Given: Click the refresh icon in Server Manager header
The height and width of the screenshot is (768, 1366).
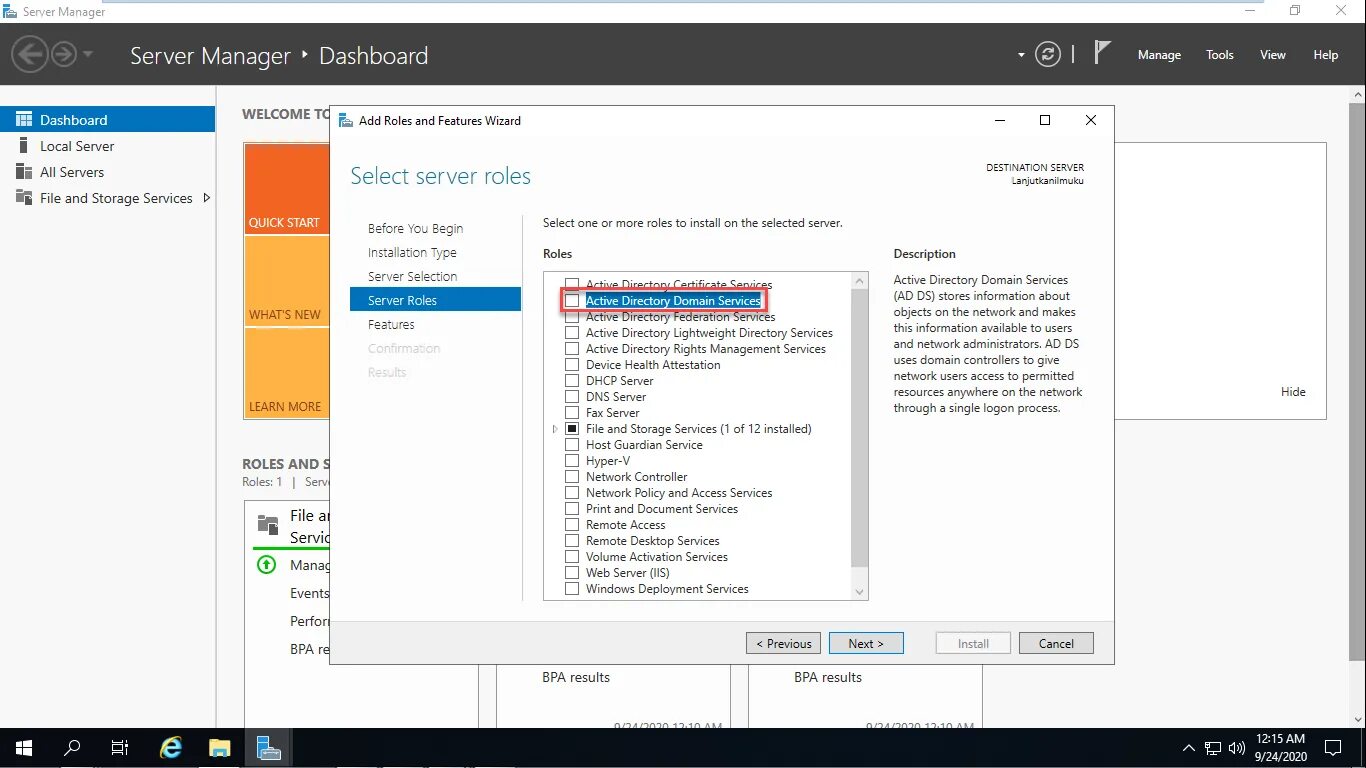Looking at the screenshot, I should click(1047, 55).
